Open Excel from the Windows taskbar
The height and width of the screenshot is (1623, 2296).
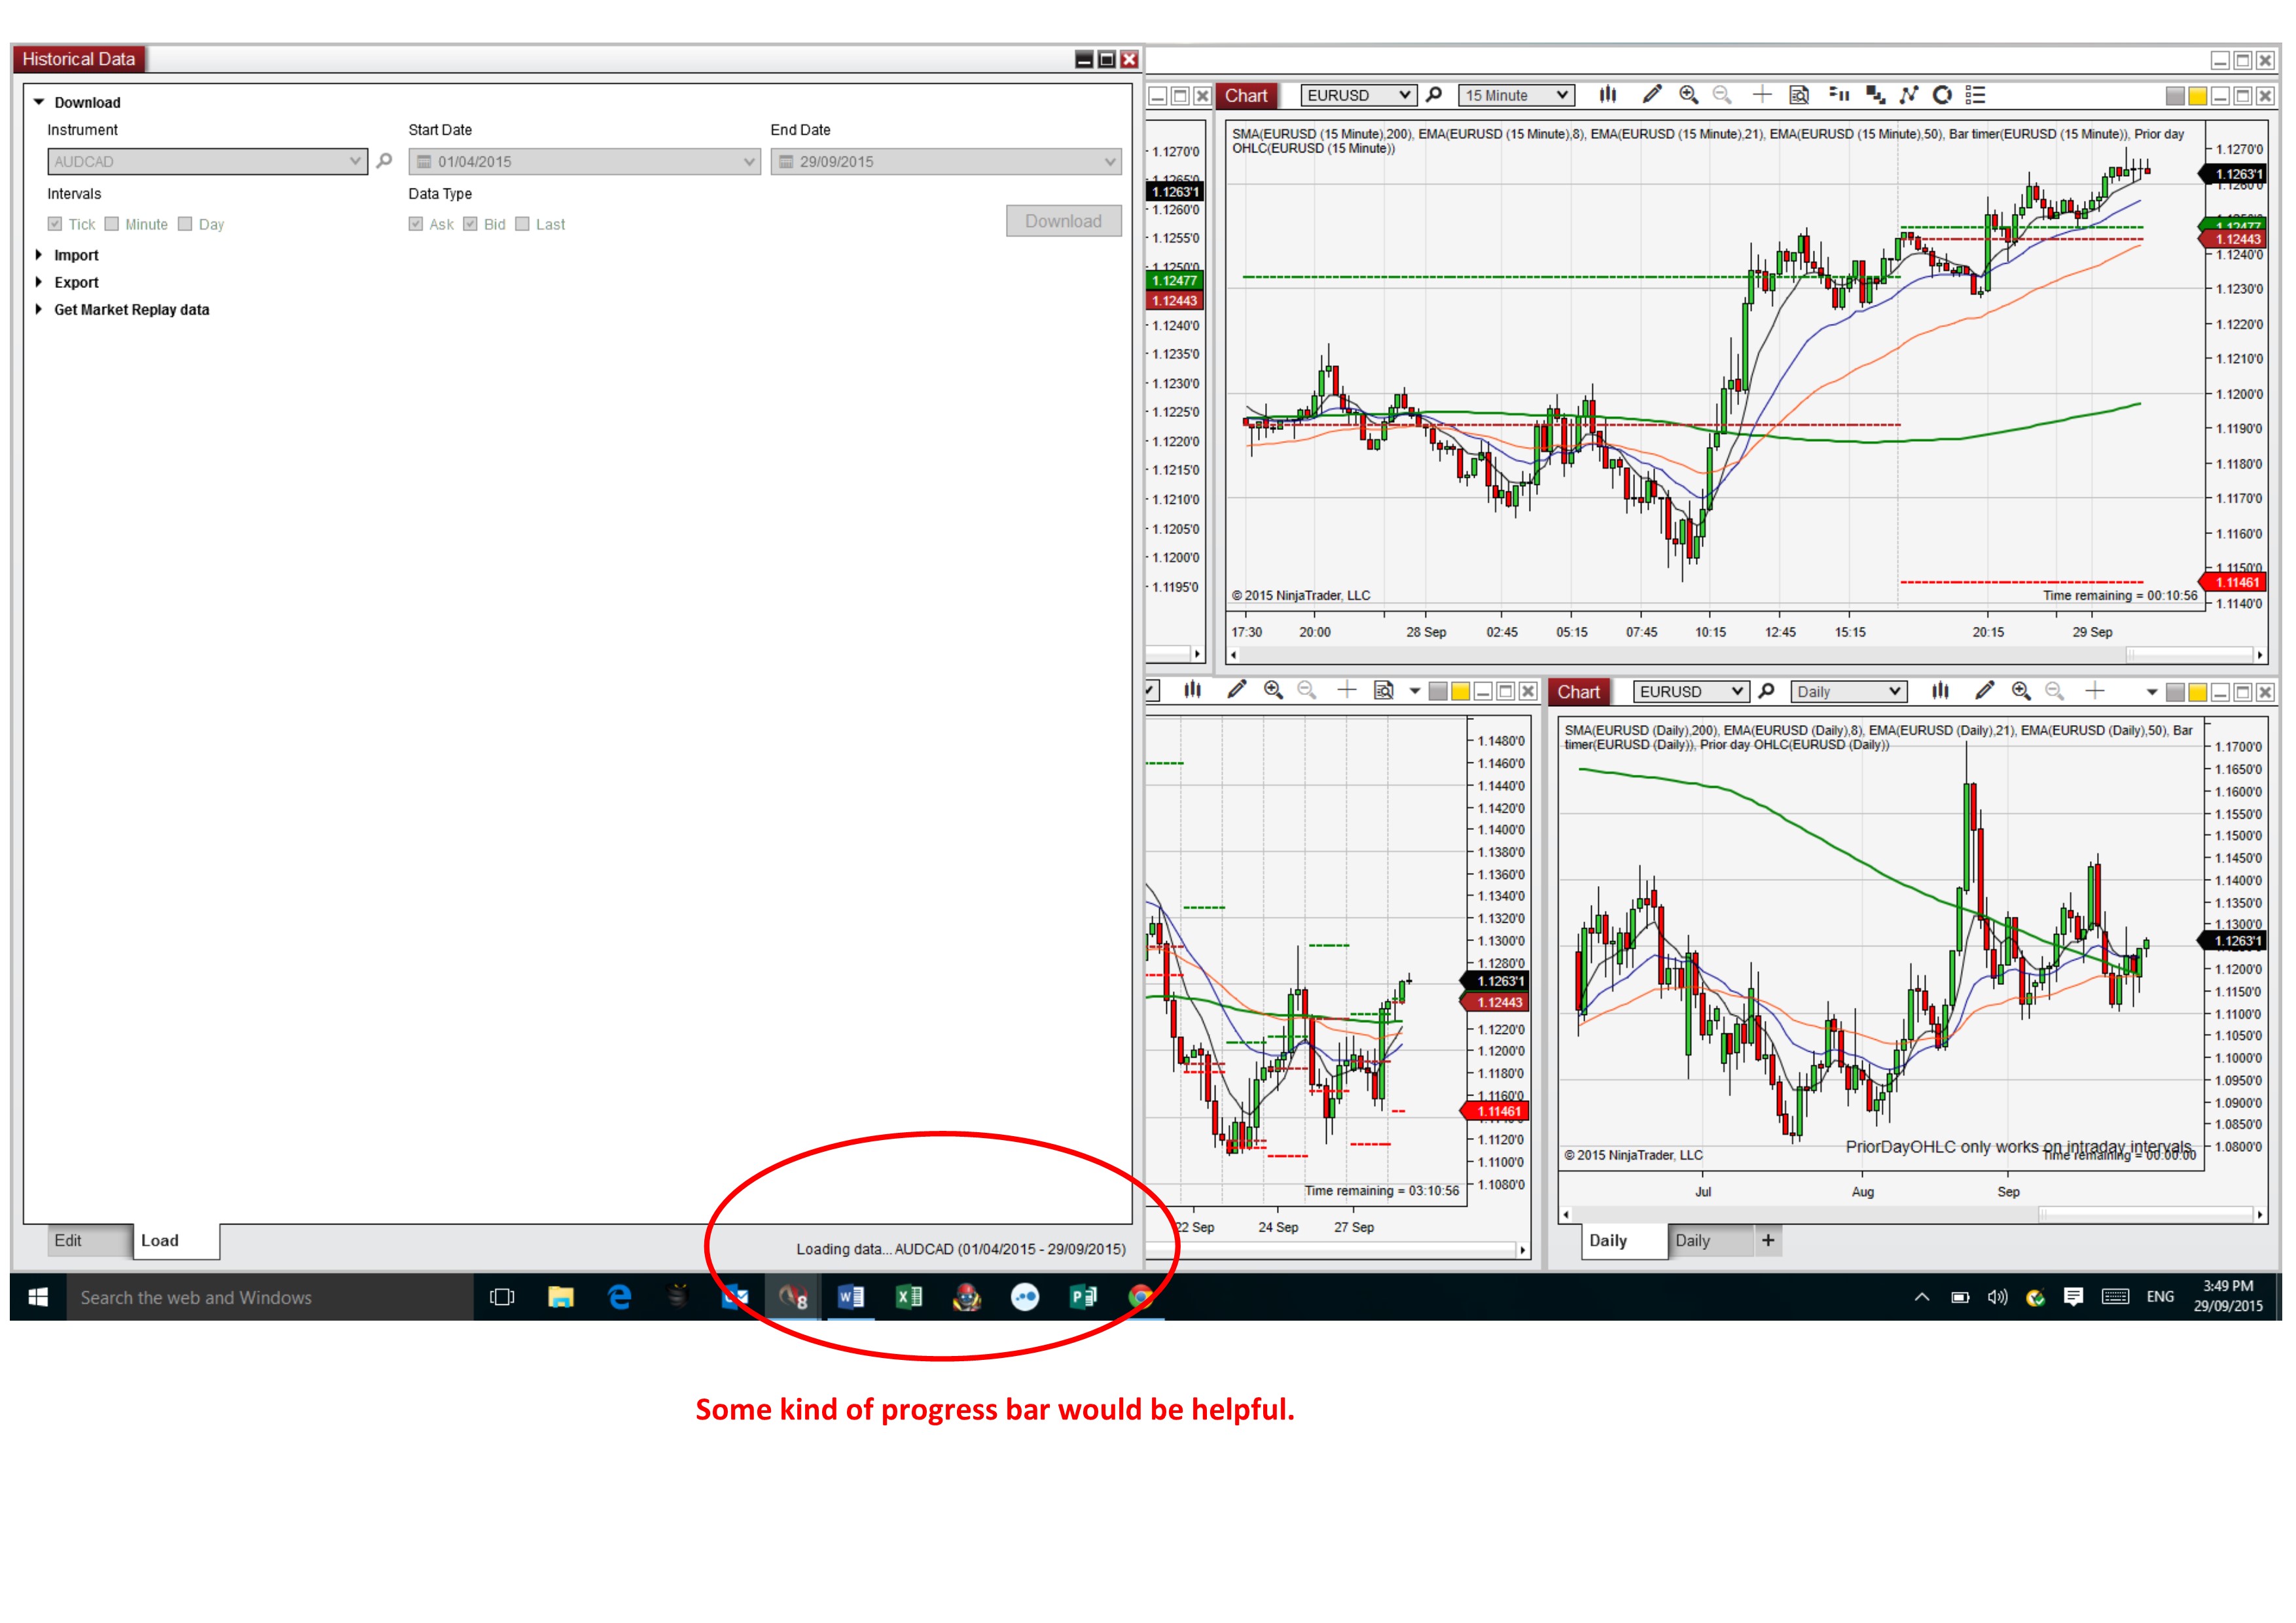tap(908, 1298)
